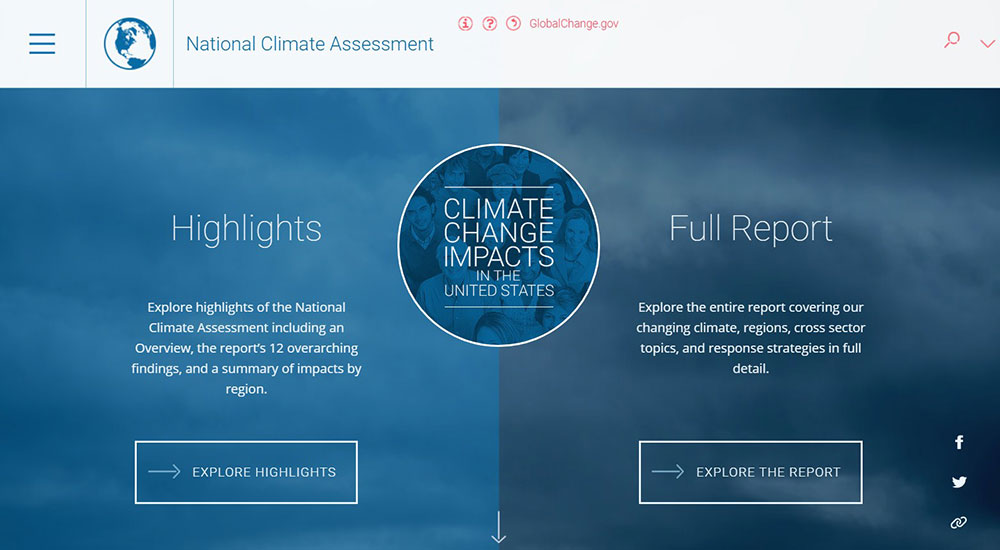Screen dimensions: 1000x550
Task: Click the red info circle icon
Action: [x=466, y=24]
